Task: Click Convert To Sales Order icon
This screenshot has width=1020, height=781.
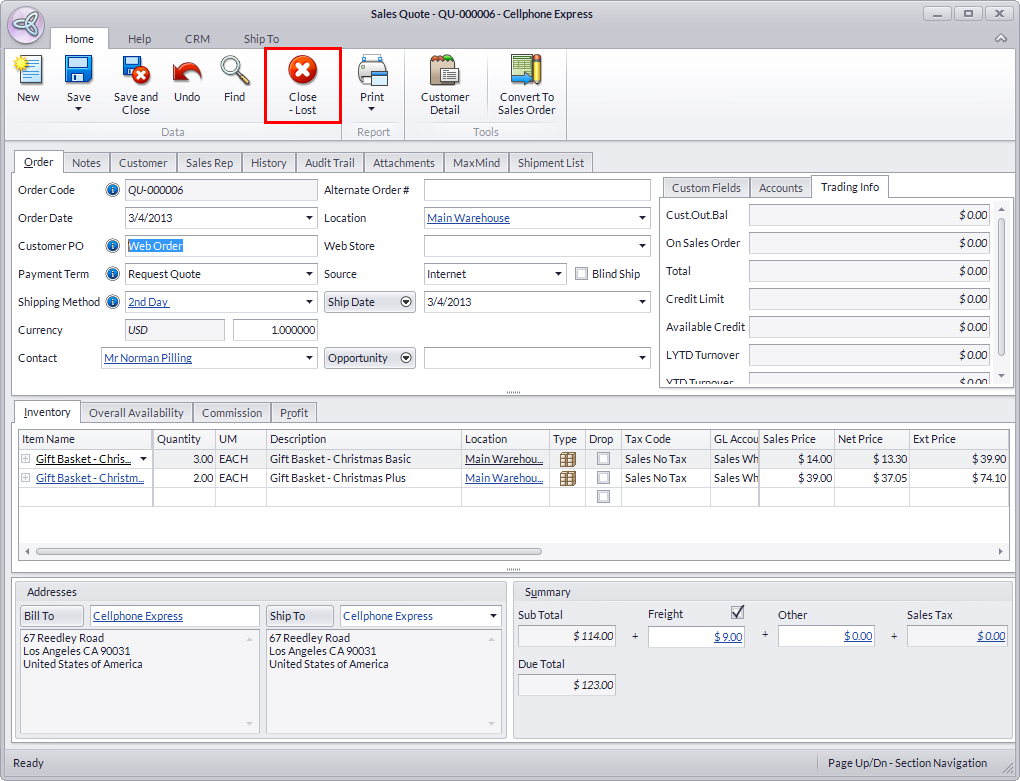Action: (x=526, y=72)
